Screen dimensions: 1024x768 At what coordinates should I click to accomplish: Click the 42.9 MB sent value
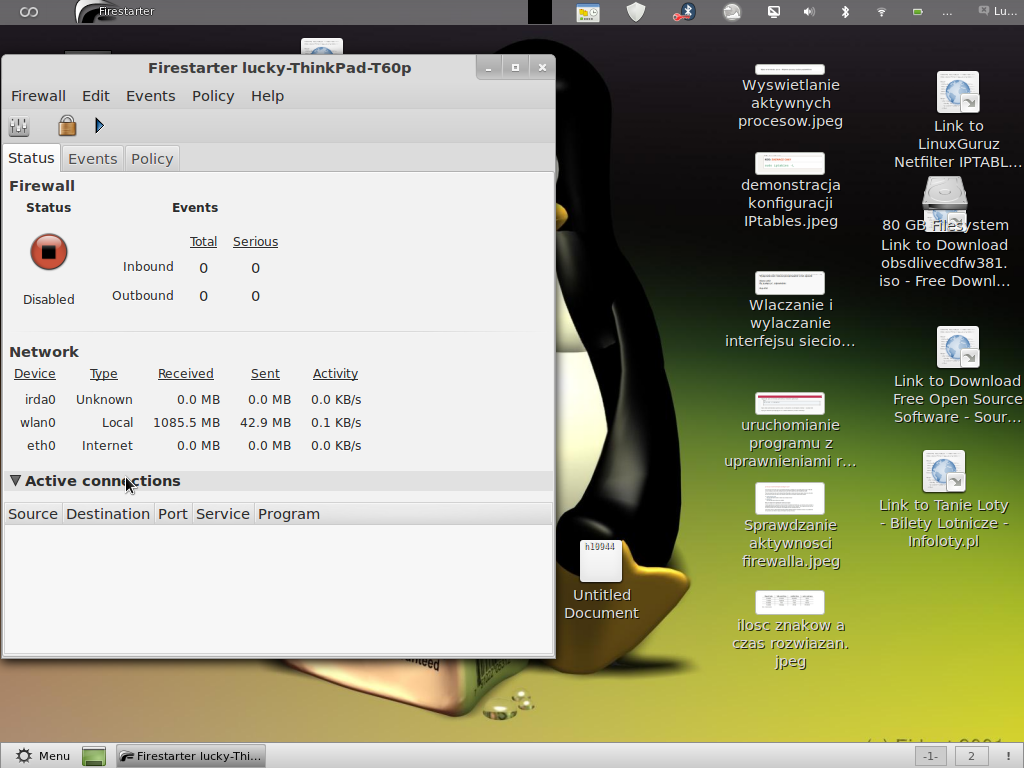click(265, 423)
